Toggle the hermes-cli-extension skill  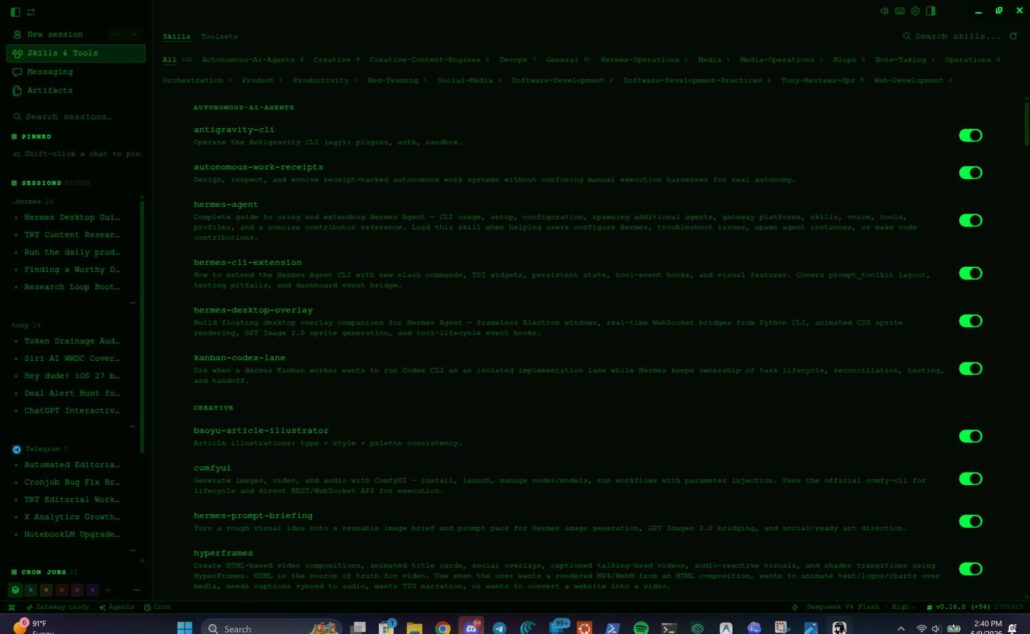[970, 273]
